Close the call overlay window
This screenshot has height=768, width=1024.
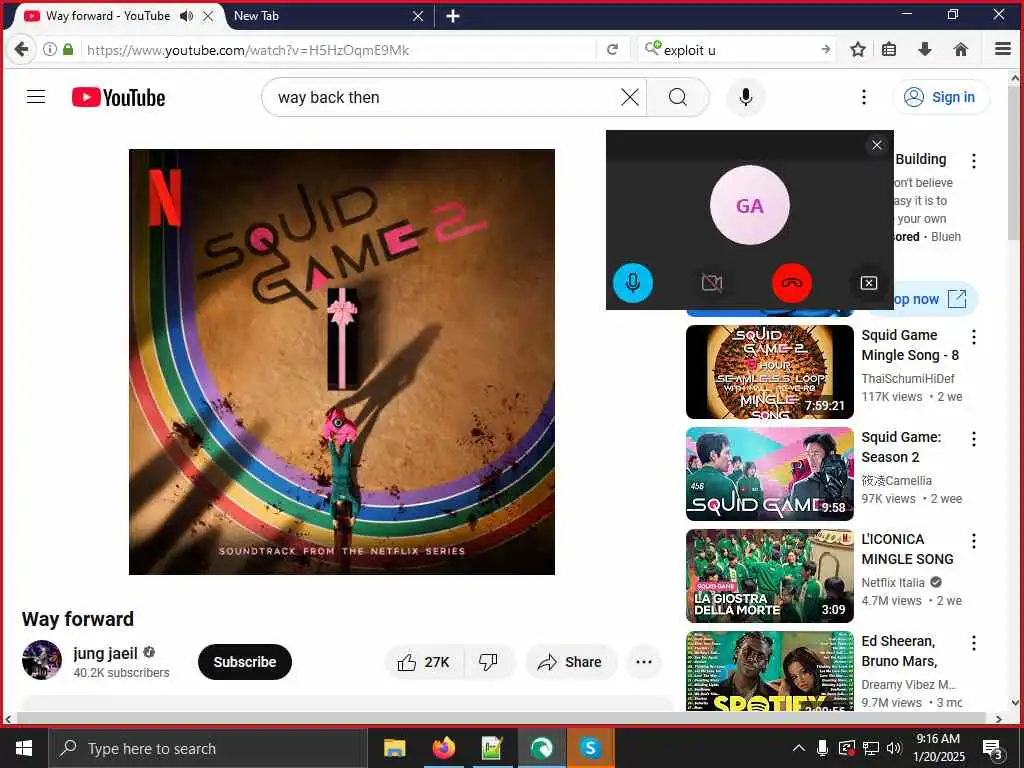[877, 145]
